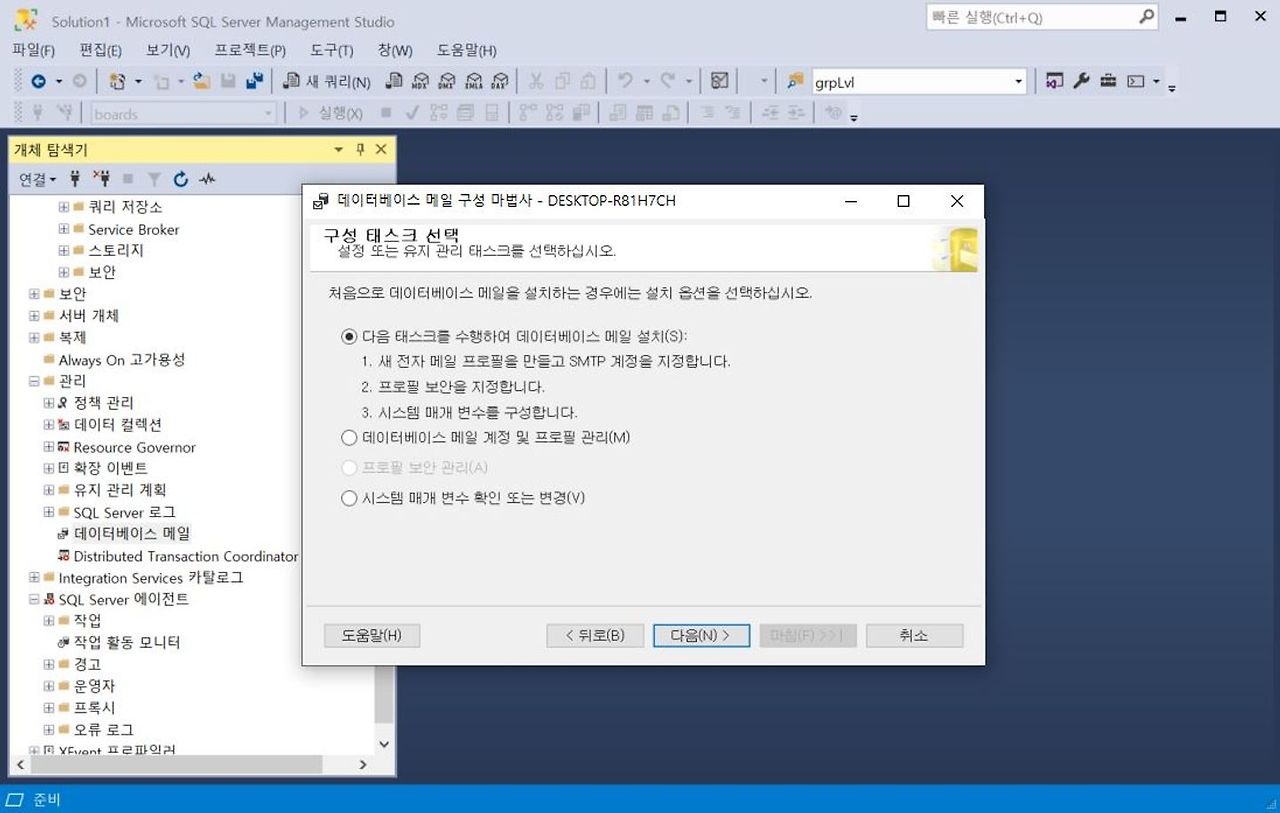Click Connect Object Explorer plug icon
The image size is (1280, 813).
point(75,179)
